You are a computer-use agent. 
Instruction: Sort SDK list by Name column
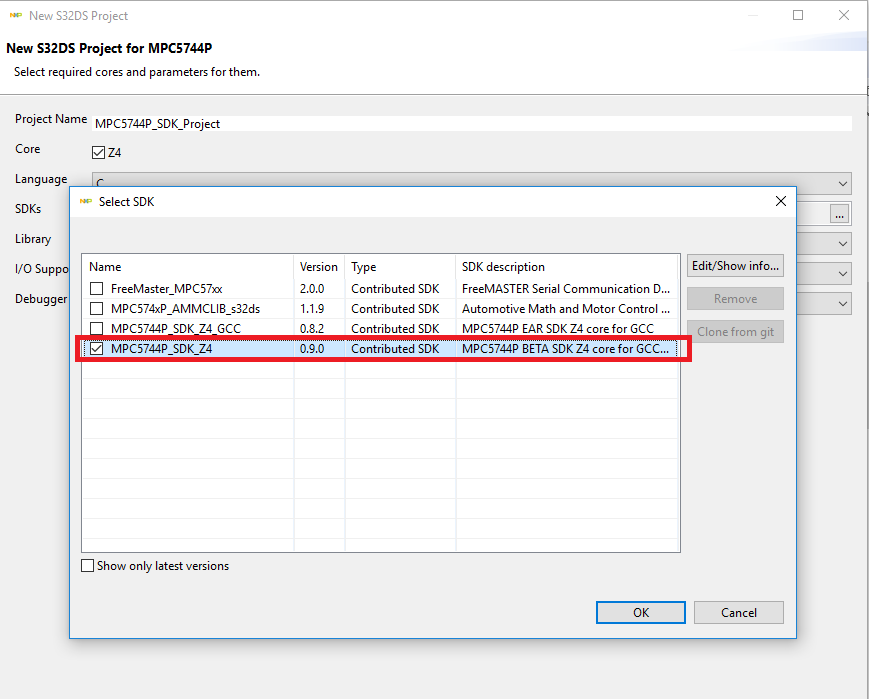188,267
